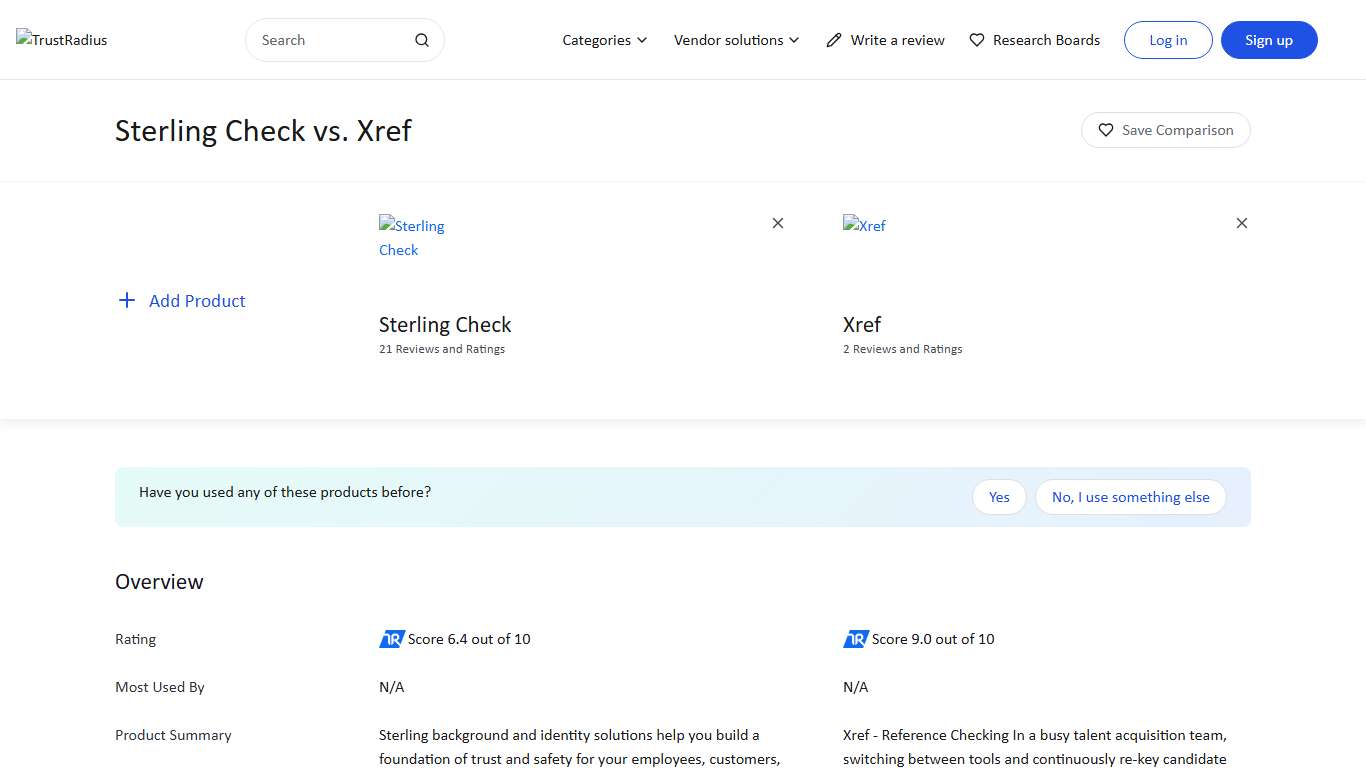Answer Yes to having used these products
Viewport: 1366px width, 768px height.
coord(999,497)
